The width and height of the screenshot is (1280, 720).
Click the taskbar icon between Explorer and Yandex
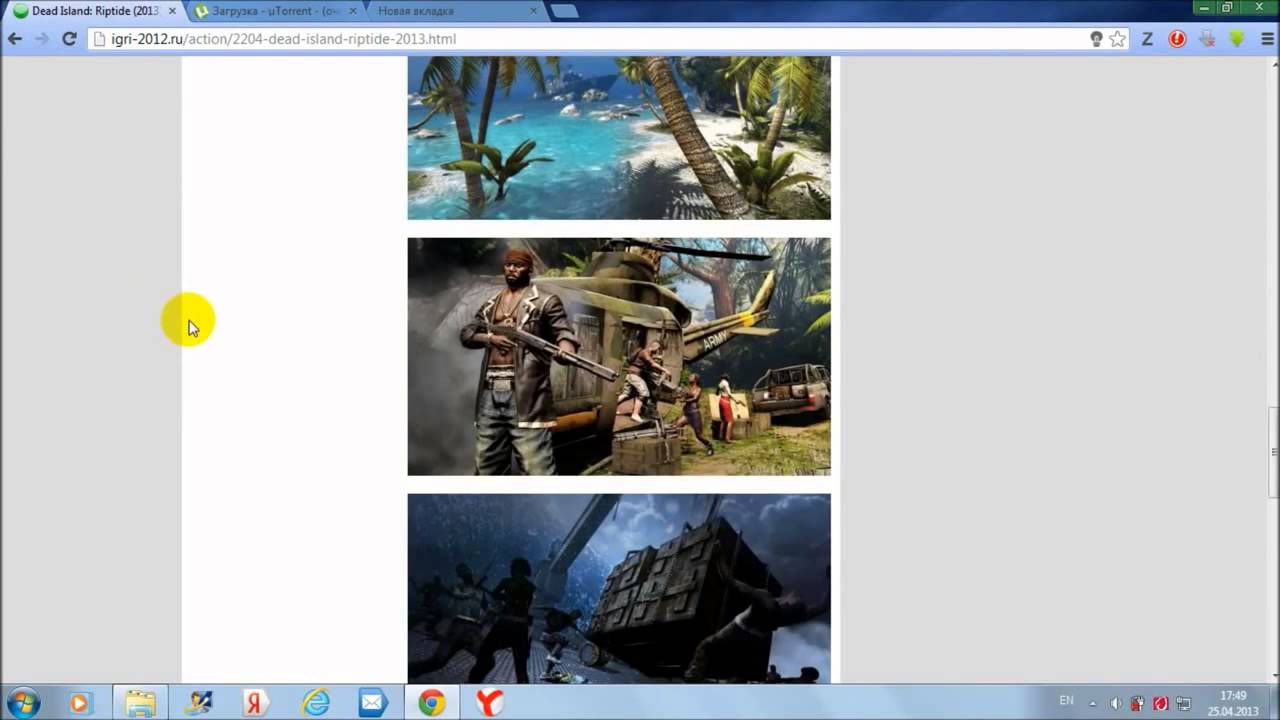[198, 703]
